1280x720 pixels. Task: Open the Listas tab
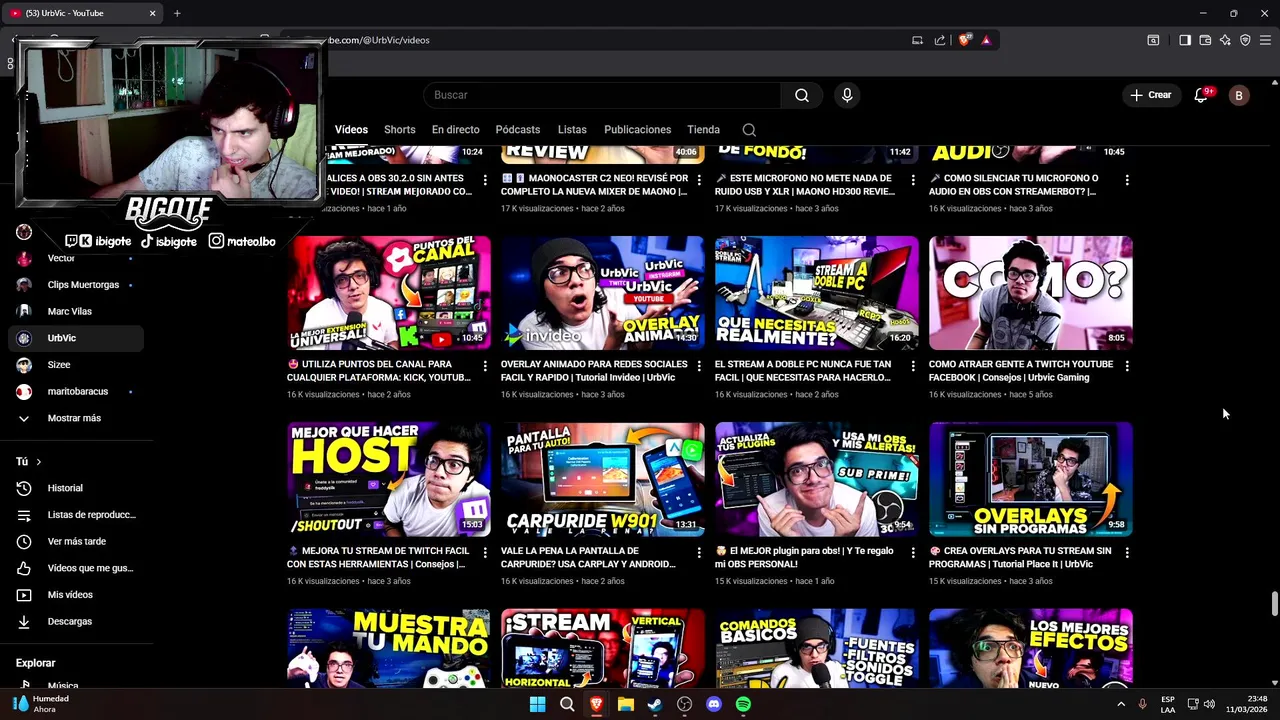[572, 130]
